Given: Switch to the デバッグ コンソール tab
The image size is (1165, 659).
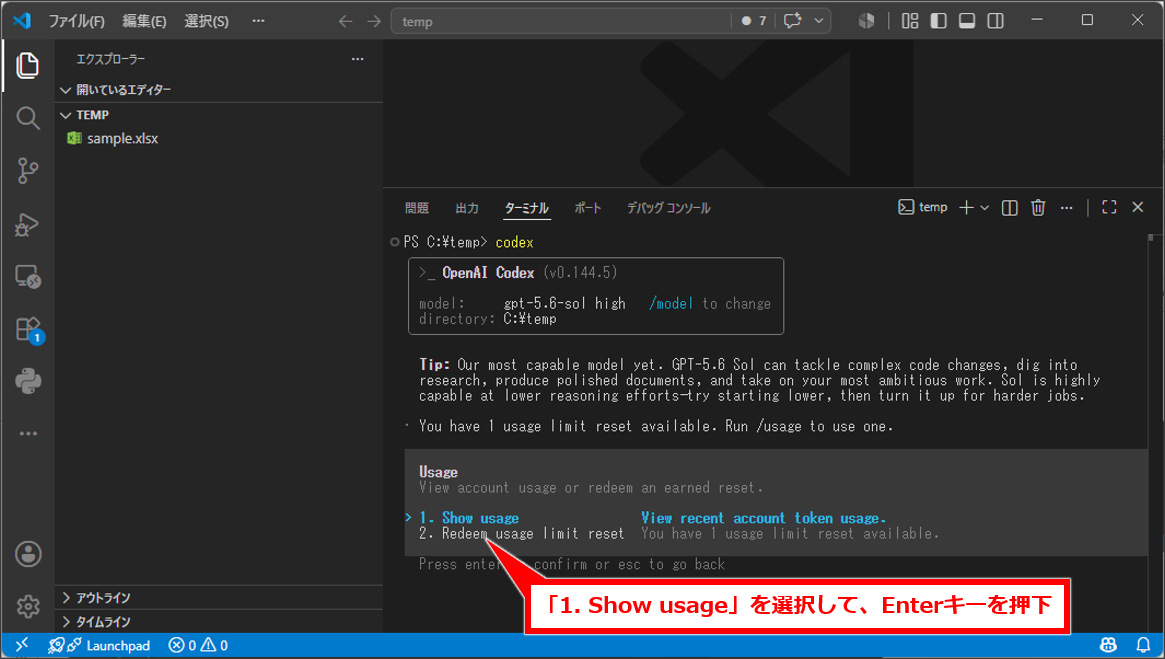Looking at the screenshot, I should [668, 208].
